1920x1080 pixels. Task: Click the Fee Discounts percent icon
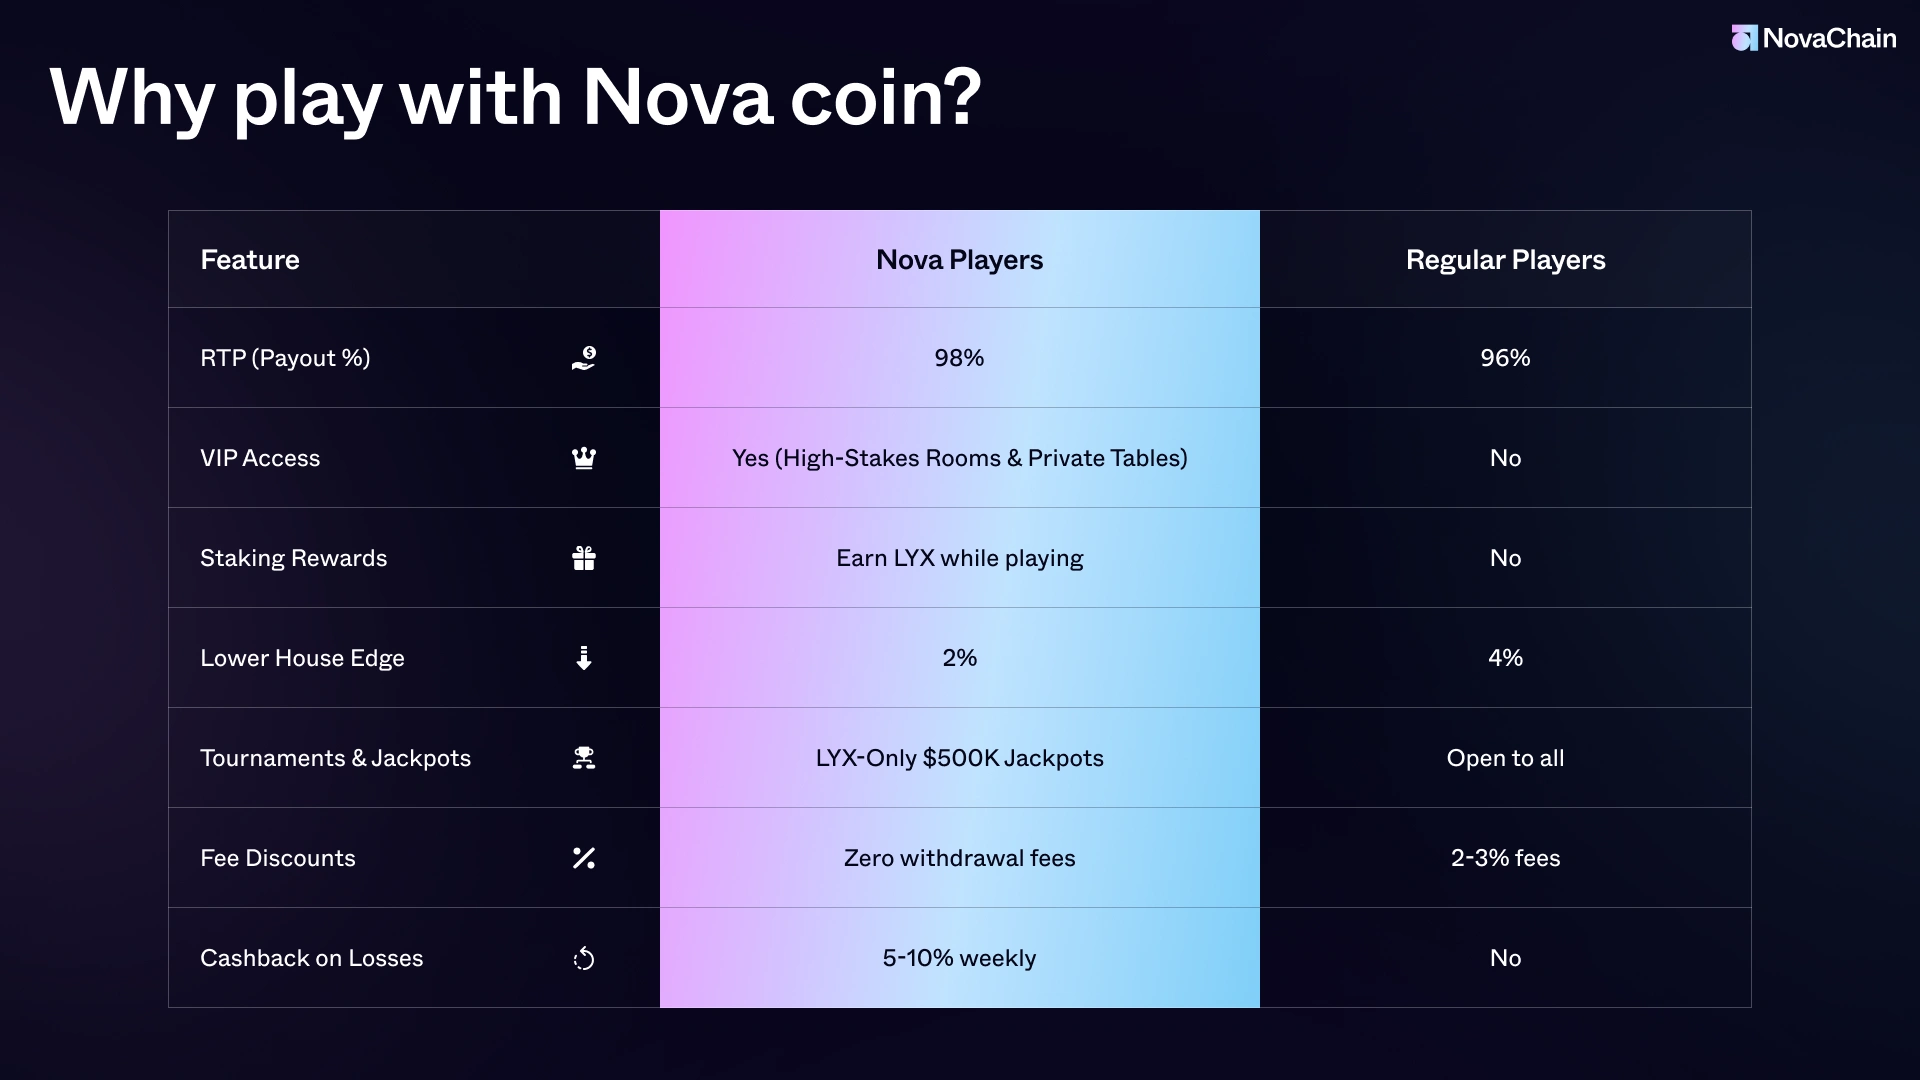pos(584,858)
